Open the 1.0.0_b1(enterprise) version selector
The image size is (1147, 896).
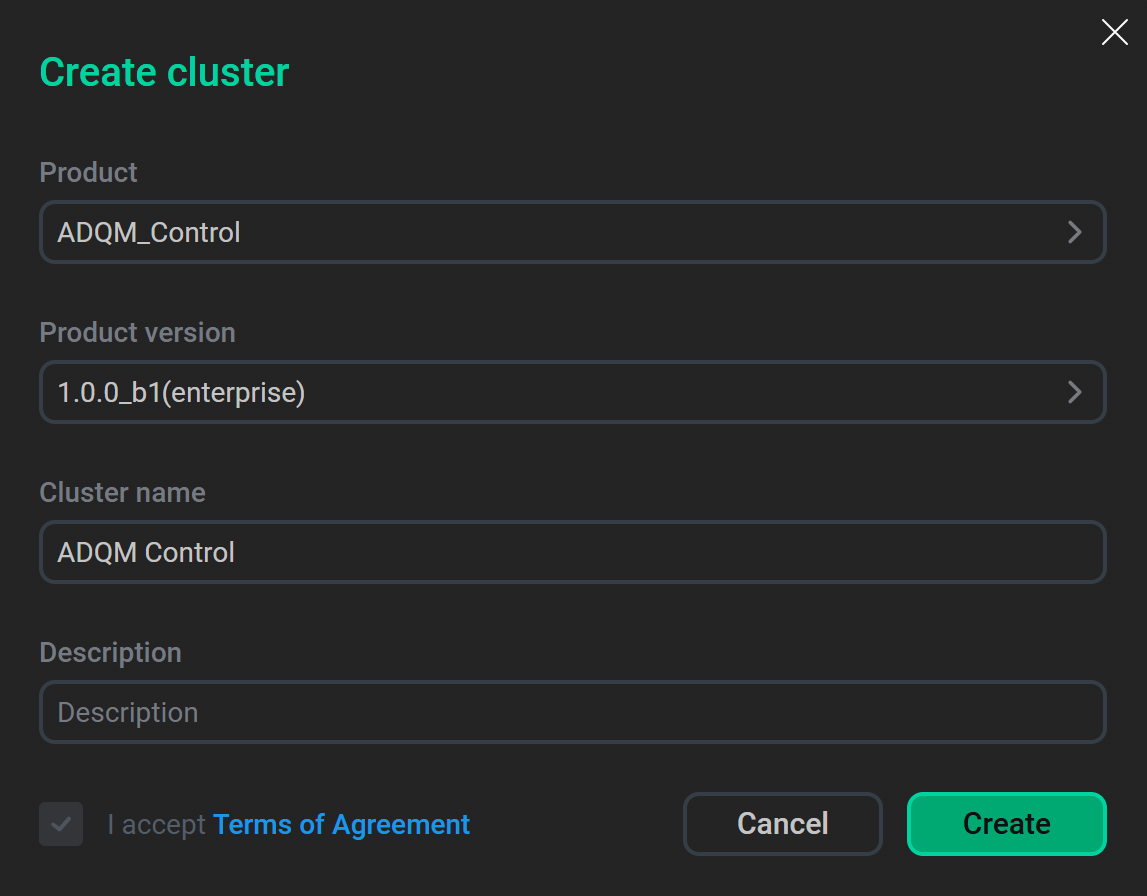pyautogui.click(x=572, y=392)
